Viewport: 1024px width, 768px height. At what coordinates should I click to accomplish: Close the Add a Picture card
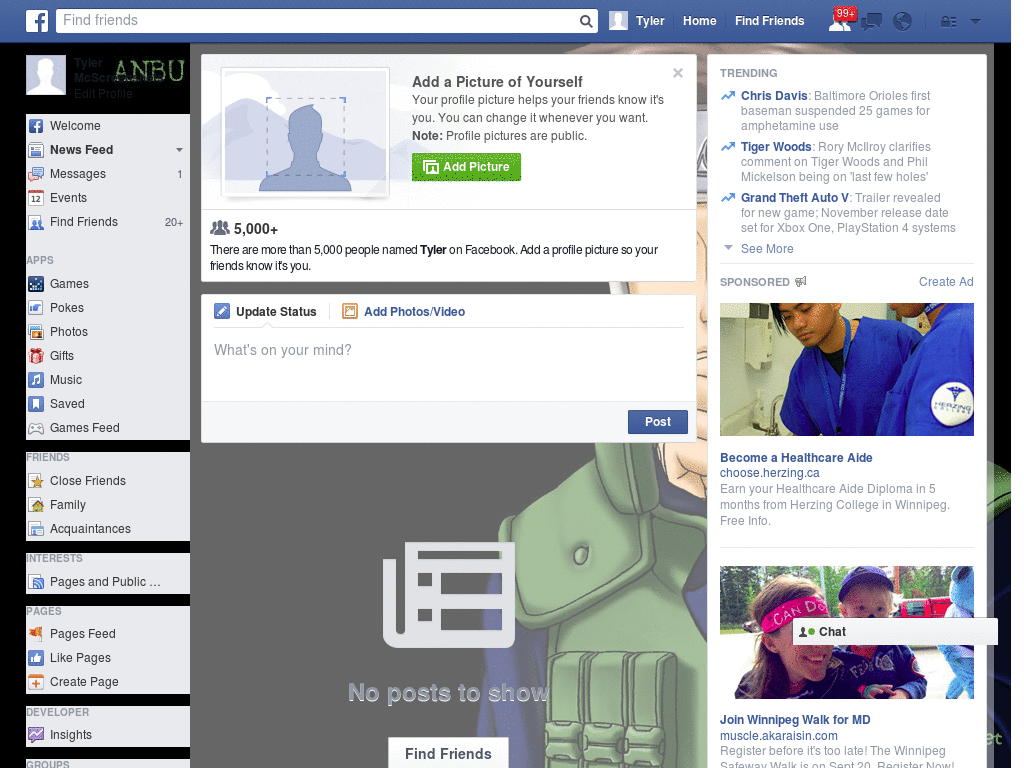coord(678,73)
